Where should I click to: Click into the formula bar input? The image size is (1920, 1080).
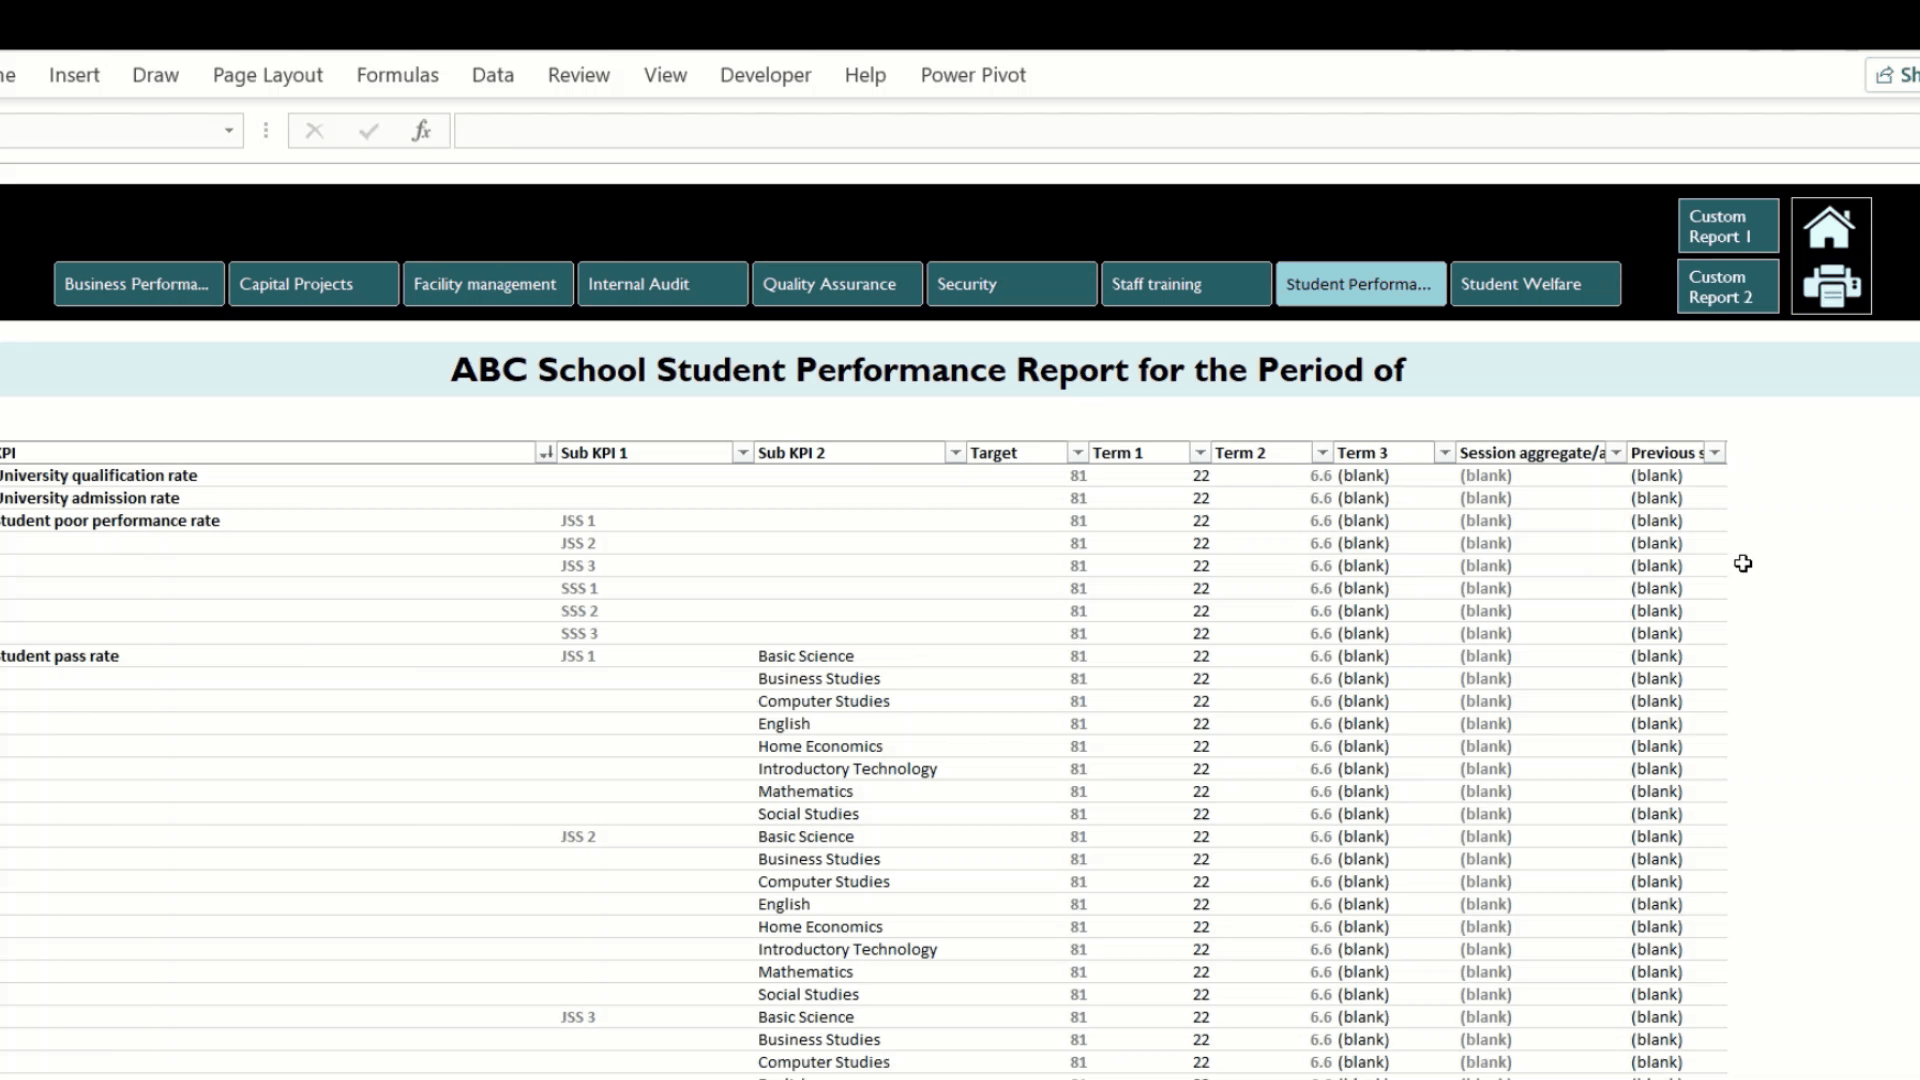pos(1187,131)
